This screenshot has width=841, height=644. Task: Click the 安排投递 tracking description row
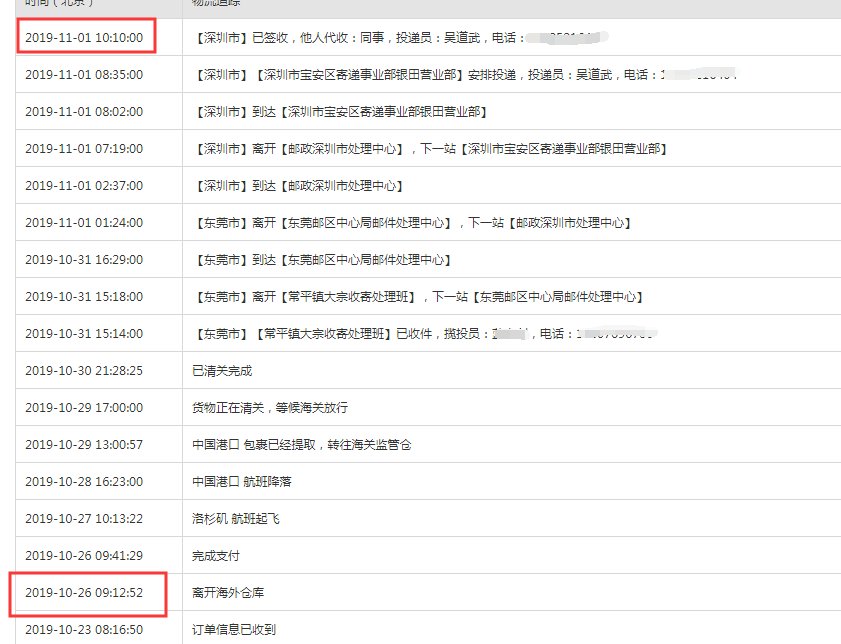coord(465,75)
